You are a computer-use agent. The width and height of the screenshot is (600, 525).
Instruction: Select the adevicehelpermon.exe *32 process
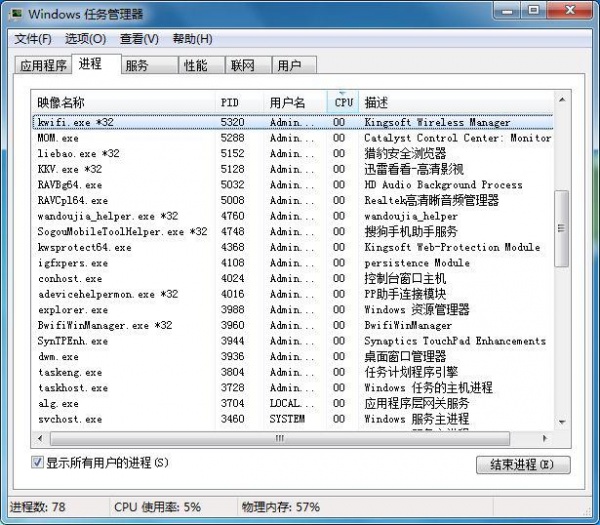pos(293,294)
